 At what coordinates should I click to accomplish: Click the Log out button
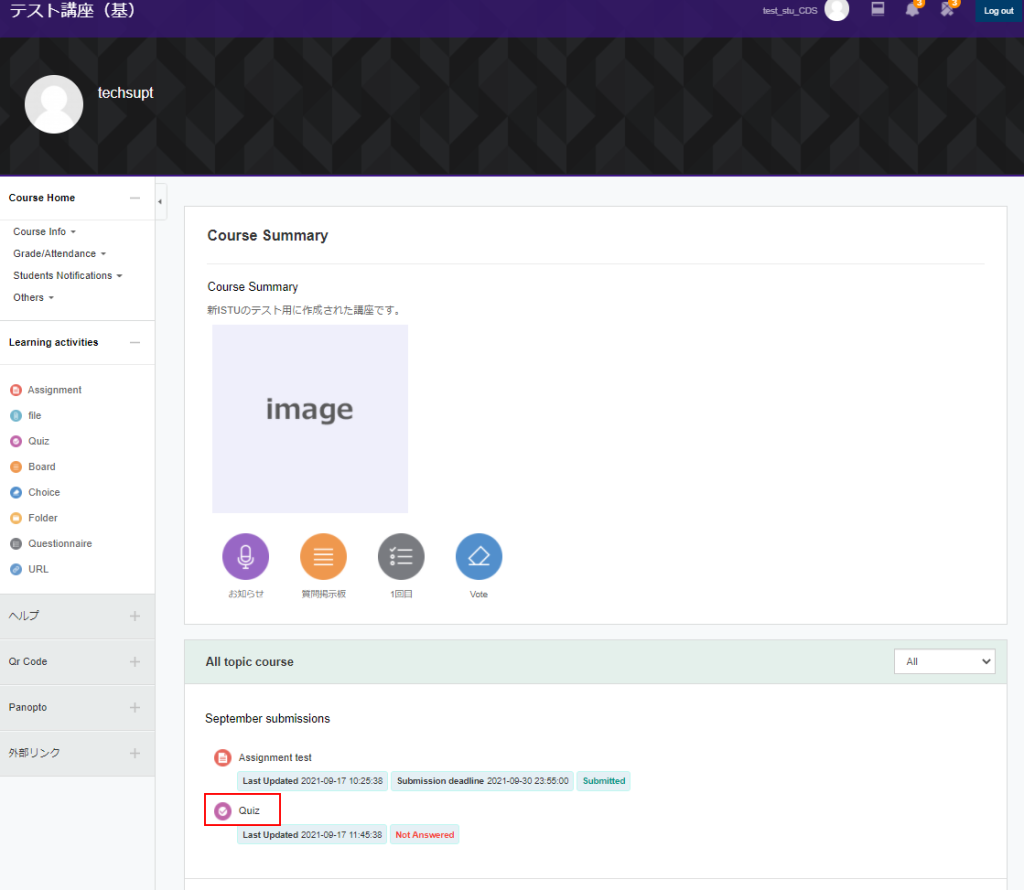coord(998,11)
